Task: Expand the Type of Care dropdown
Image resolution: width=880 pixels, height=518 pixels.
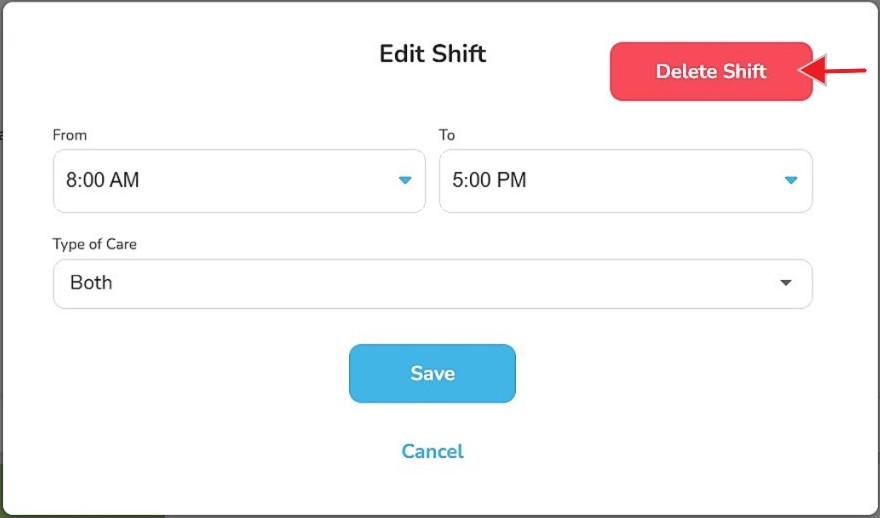Action: pyautogui.click(x=432, y=283)
